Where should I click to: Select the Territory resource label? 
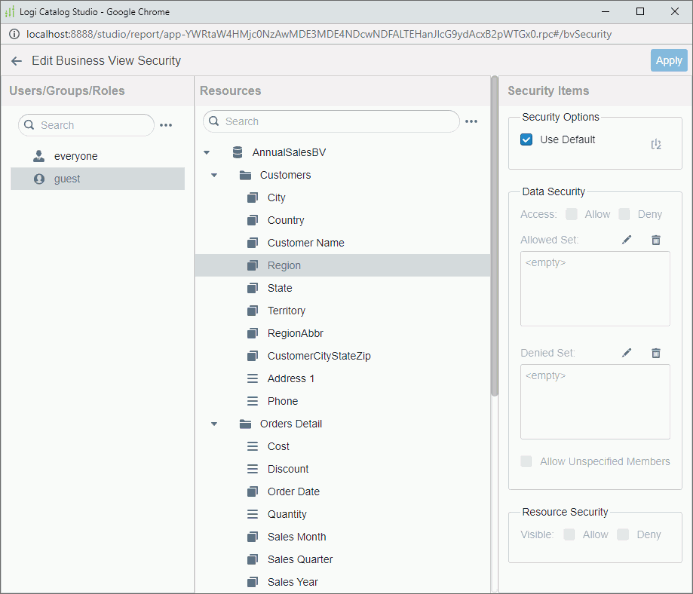pyautogui.click(x=286, y=311)
